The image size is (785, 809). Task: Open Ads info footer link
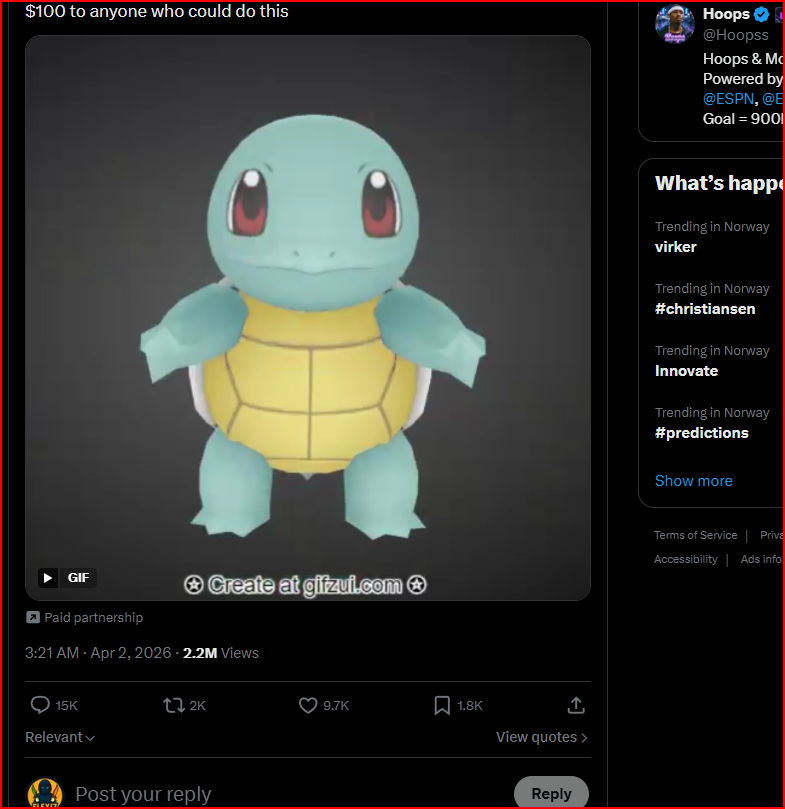point(761,559)
